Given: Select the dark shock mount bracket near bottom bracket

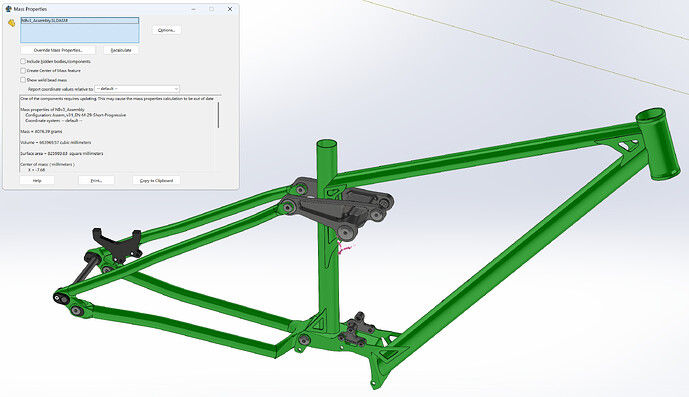Looking at the screenshot, I should [357, 330].
